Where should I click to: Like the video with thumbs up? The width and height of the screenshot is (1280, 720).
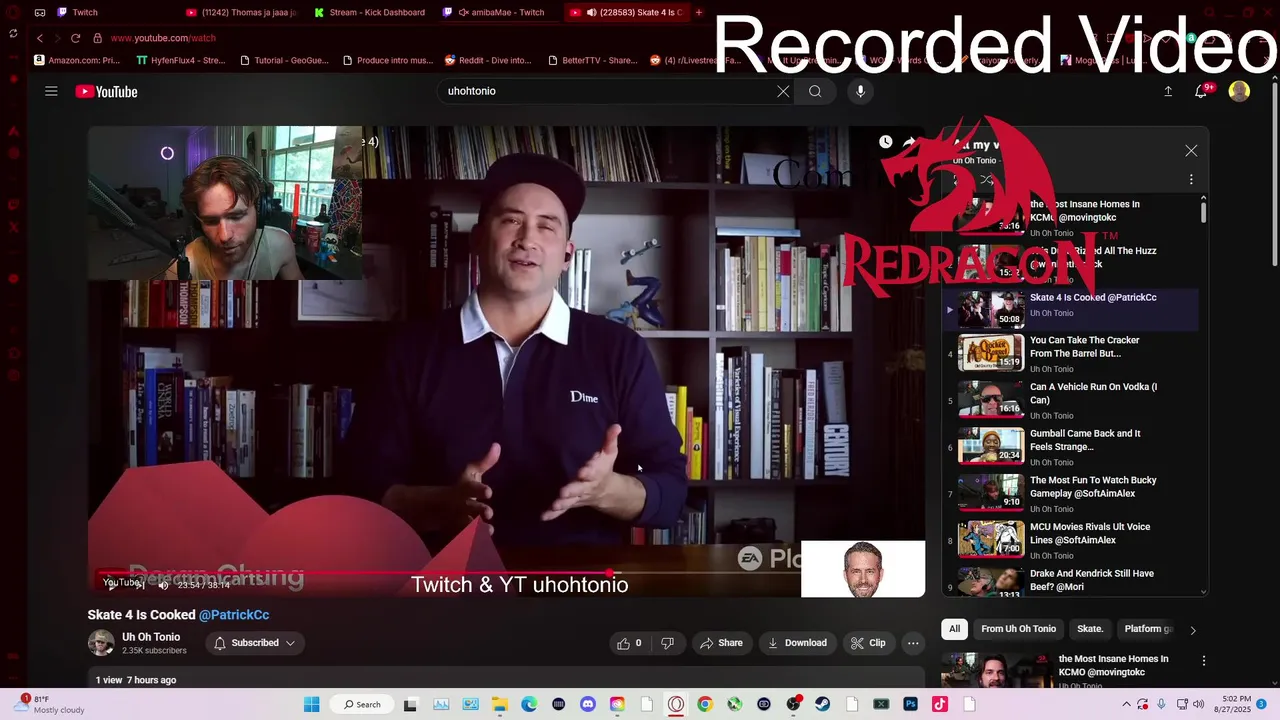tap(630, 643)
